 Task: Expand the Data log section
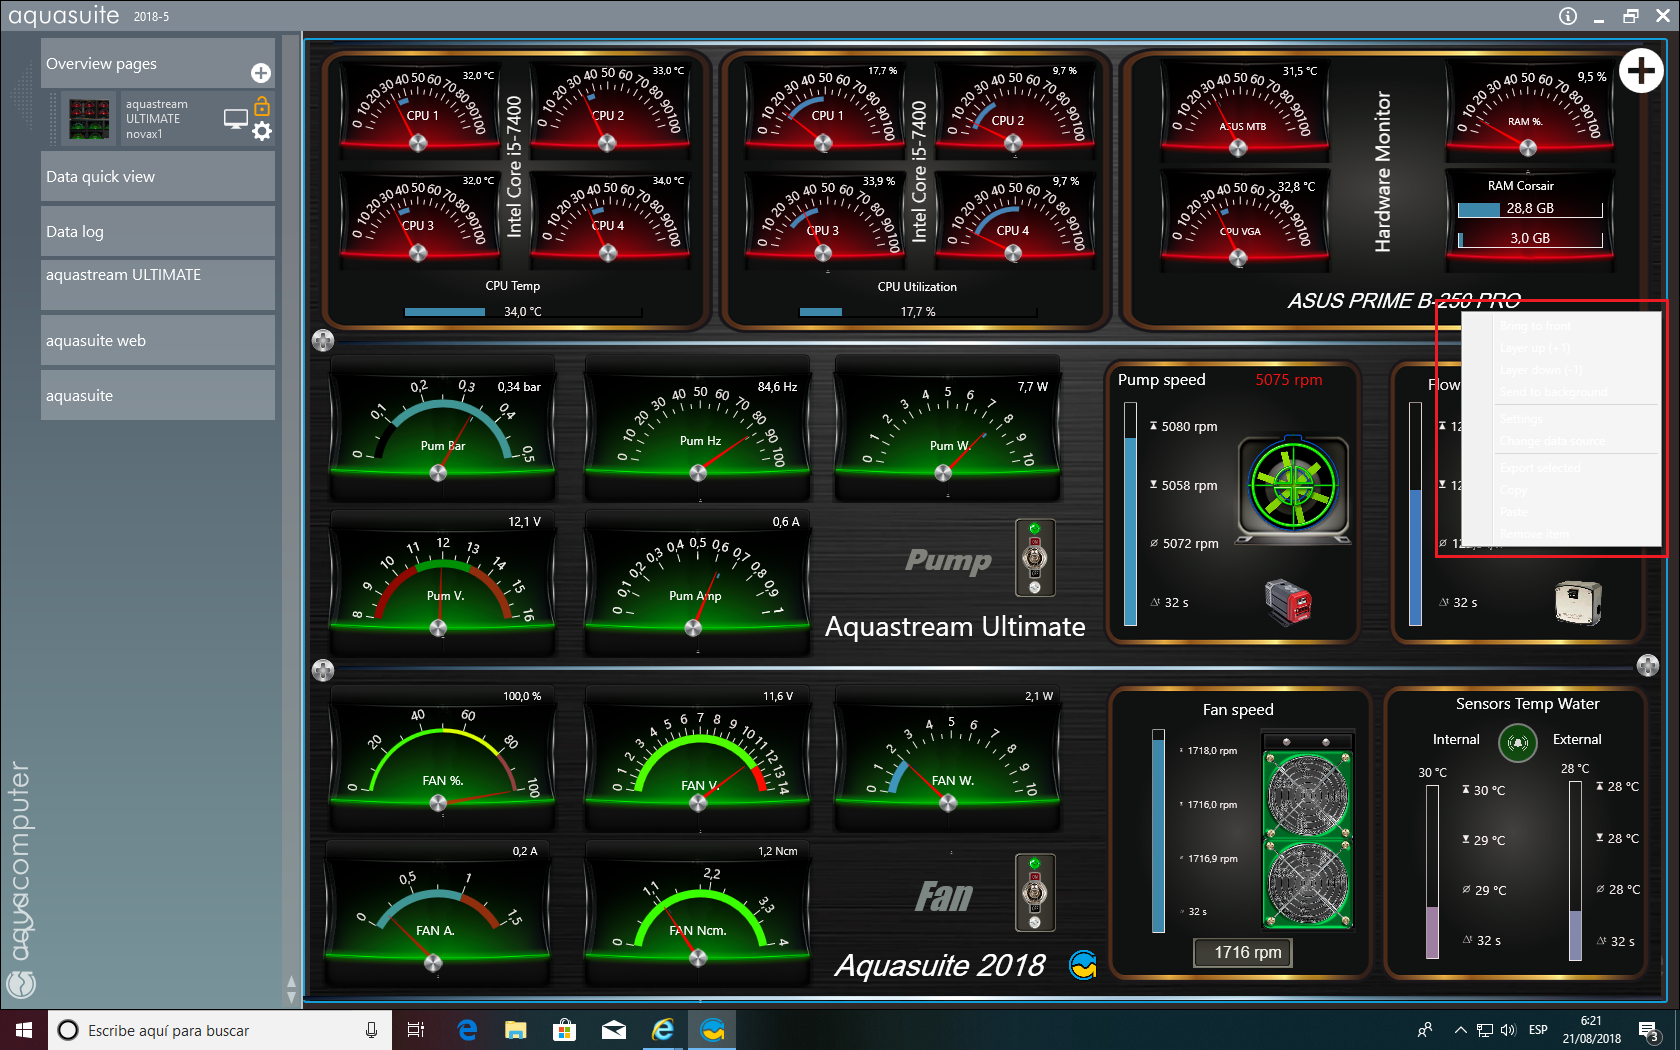pyautogui.click(x=157, y=232)
